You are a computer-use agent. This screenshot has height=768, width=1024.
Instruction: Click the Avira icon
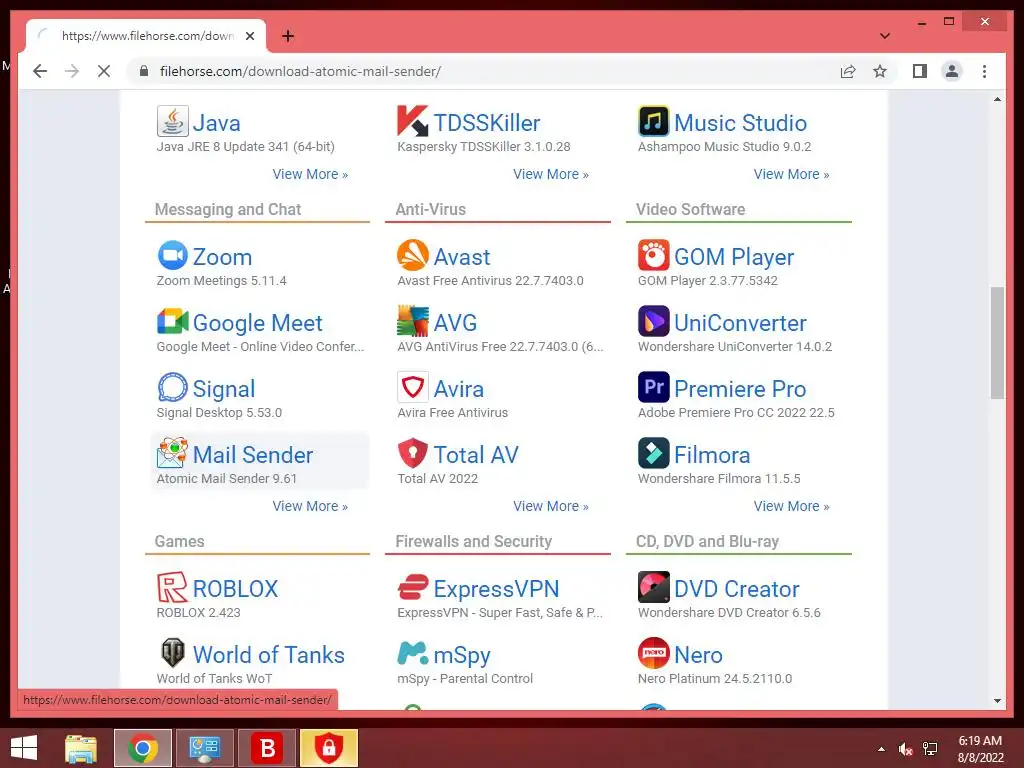[x=413, y=387]
